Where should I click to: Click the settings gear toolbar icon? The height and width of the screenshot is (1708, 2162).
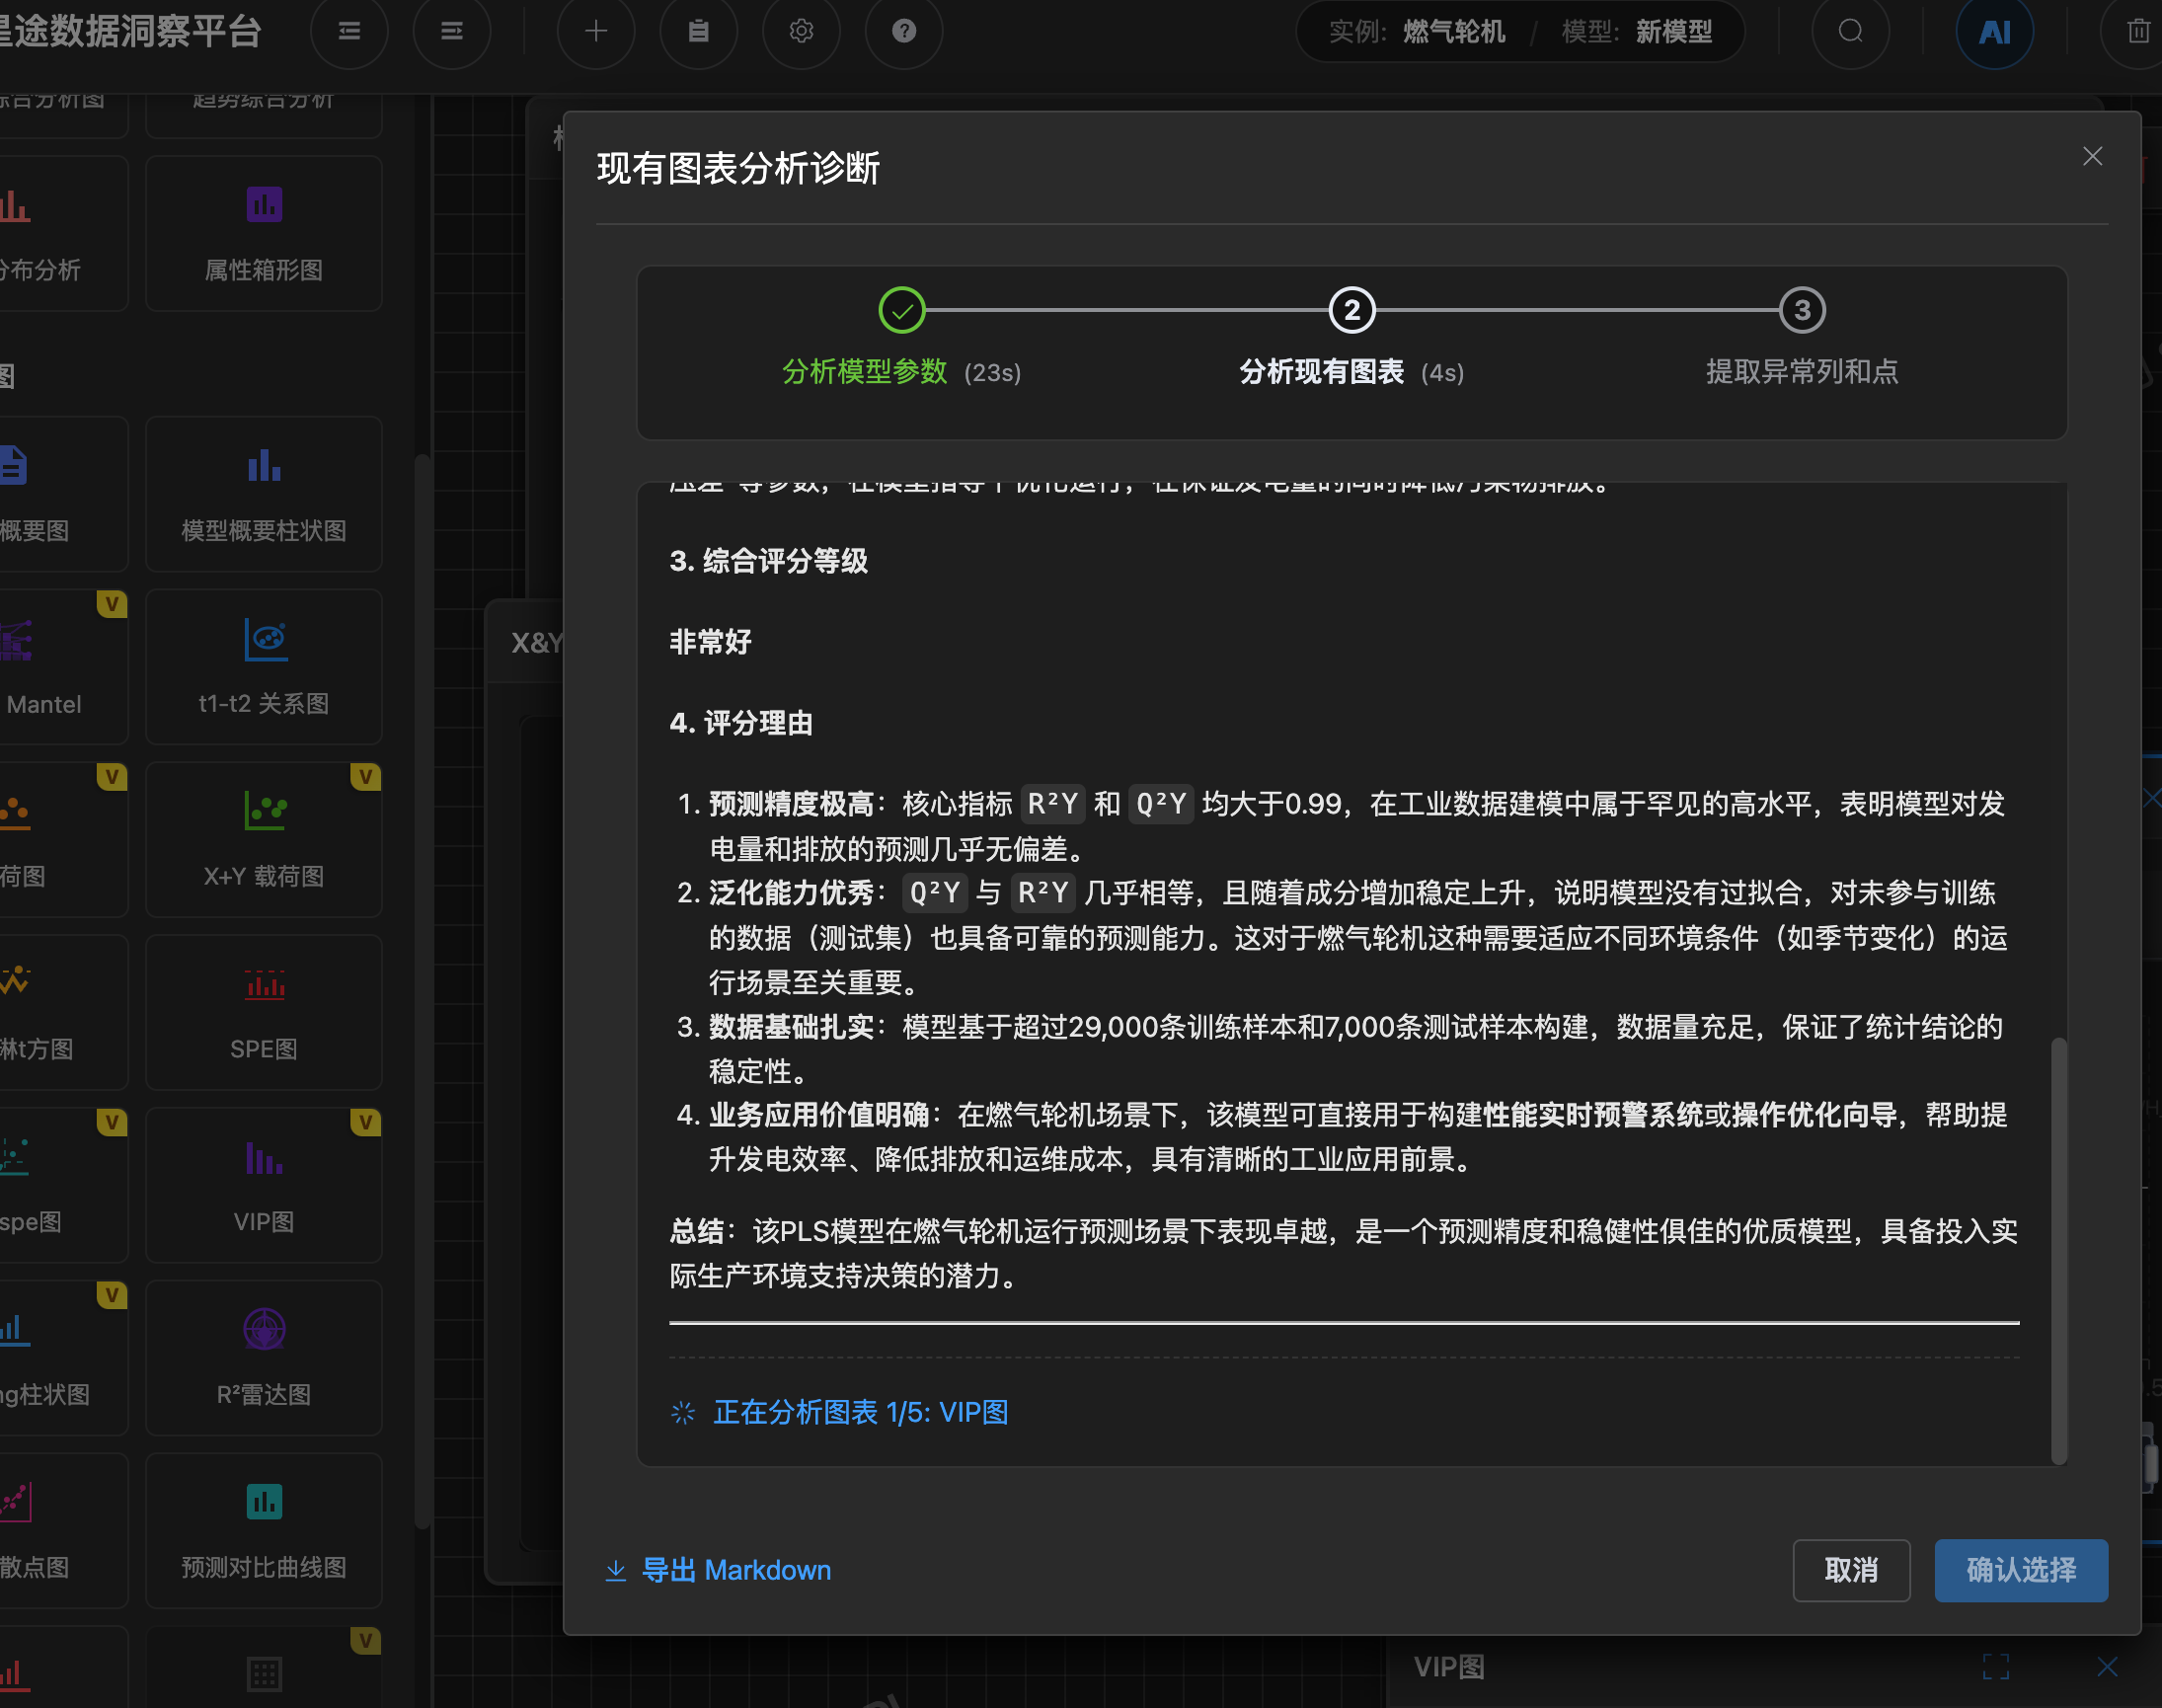(801, 32)
